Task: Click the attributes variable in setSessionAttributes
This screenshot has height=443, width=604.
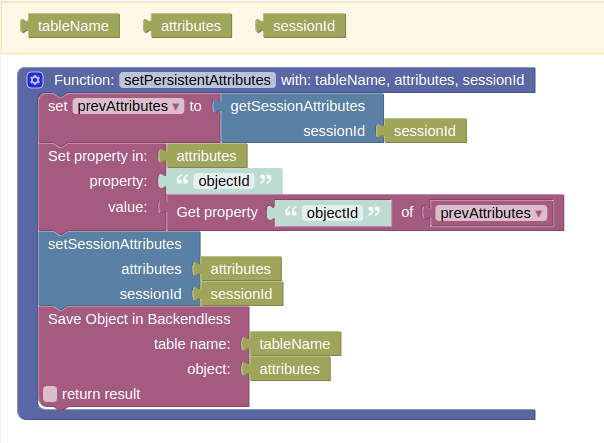Action: (x=237, y=269)
